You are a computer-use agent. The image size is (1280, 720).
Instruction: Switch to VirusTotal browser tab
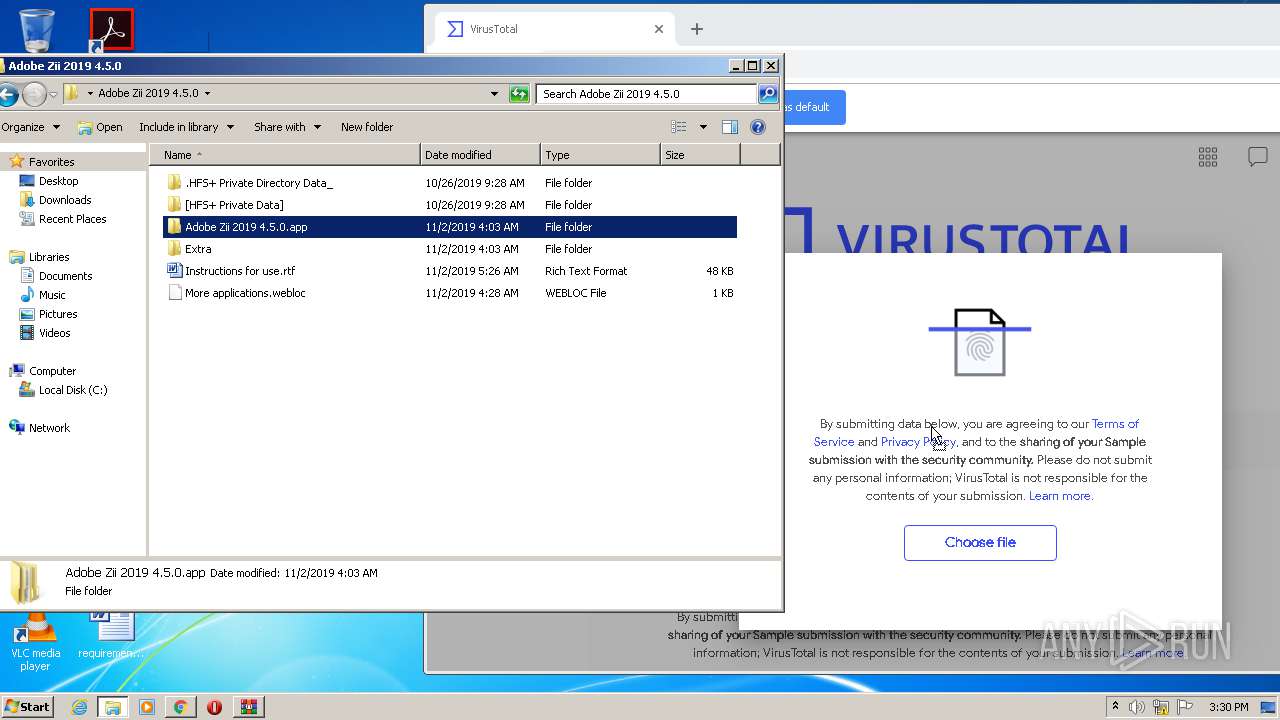[552, 29]
